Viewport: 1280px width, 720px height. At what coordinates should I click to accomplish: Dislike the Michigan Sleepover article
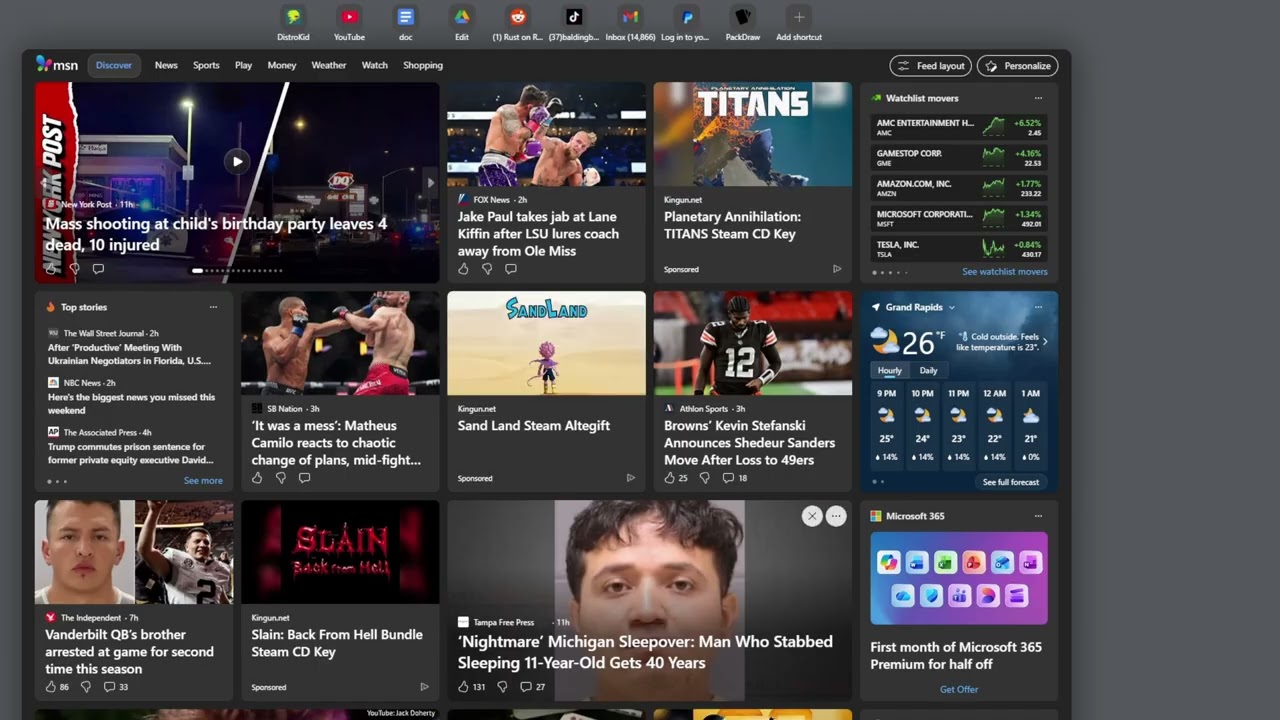point(502,687)
